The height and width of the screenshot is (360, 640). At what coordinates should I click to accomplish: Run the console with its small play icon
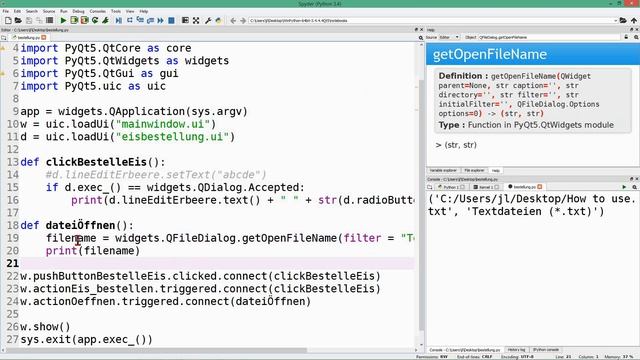(624, 187)
